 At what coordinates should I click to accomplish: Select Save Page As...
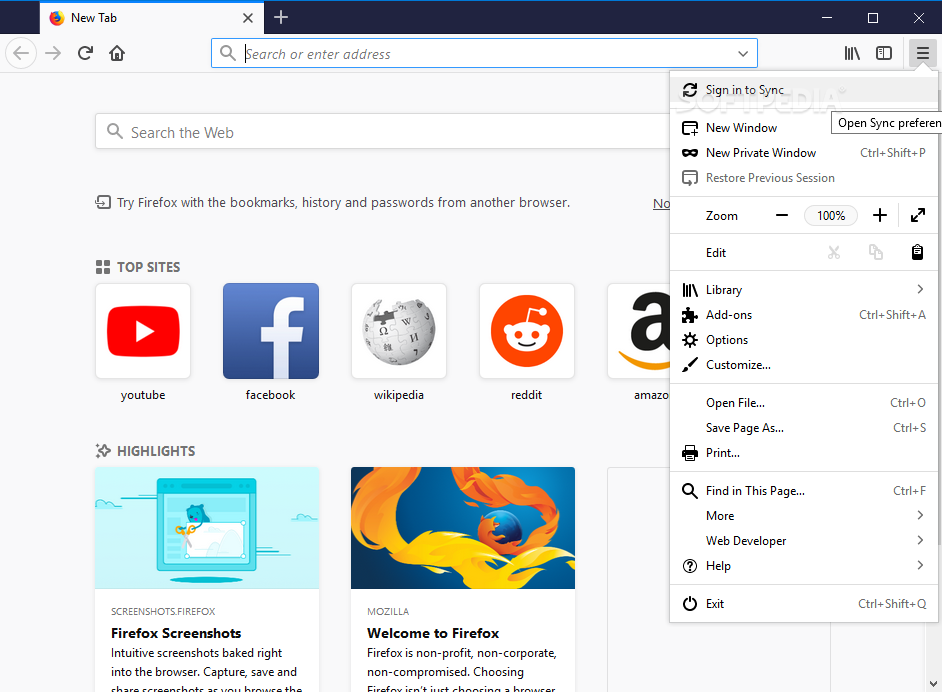point(804,428)
